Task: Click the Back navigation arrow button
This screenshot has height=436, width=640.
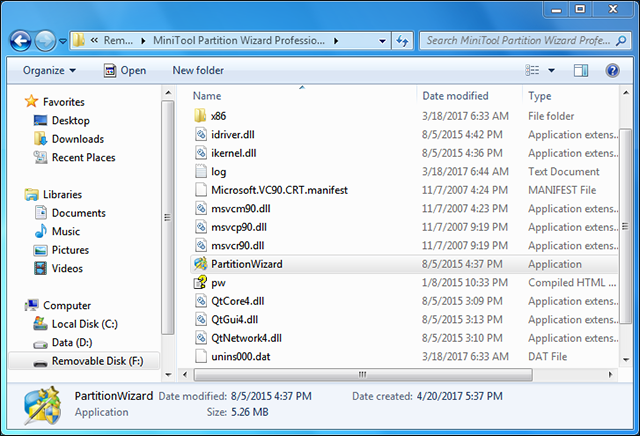Action: pos(20,41)
